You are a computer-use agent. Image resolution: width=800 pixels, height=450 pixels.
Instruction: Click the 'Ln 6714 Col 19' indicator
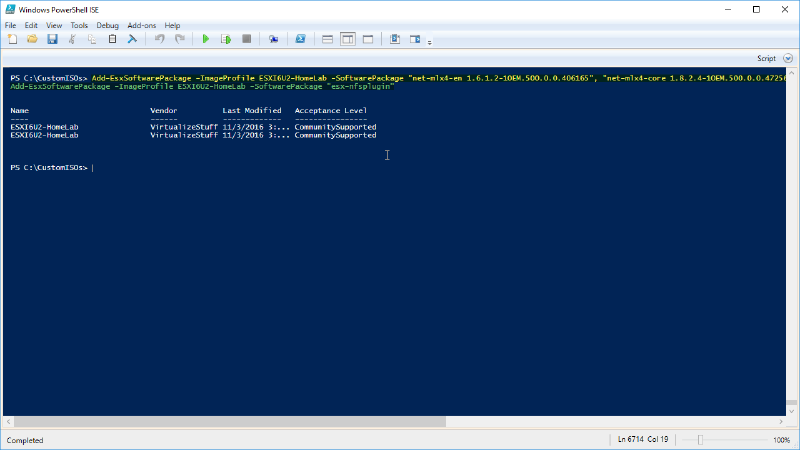point(643,439)
